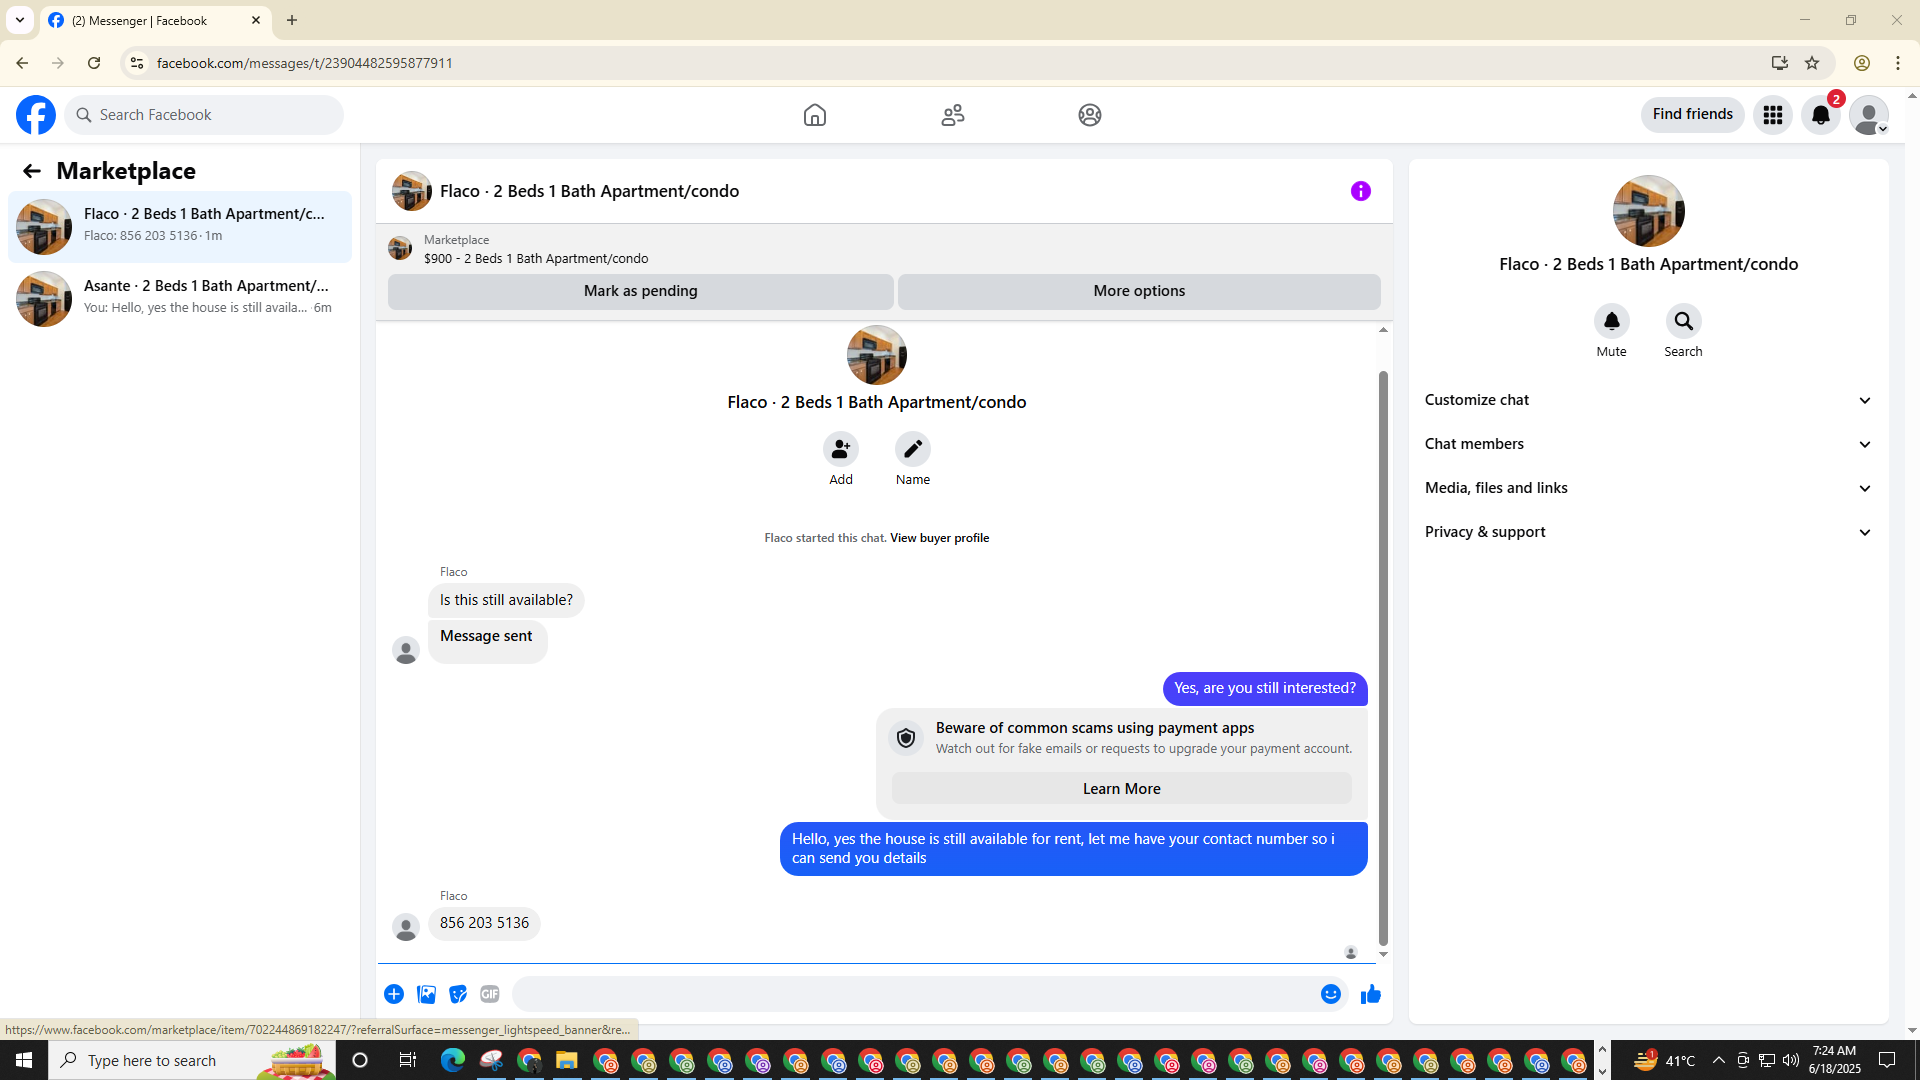Open the Facebook menu grid icon

[x=1773, y=115]
